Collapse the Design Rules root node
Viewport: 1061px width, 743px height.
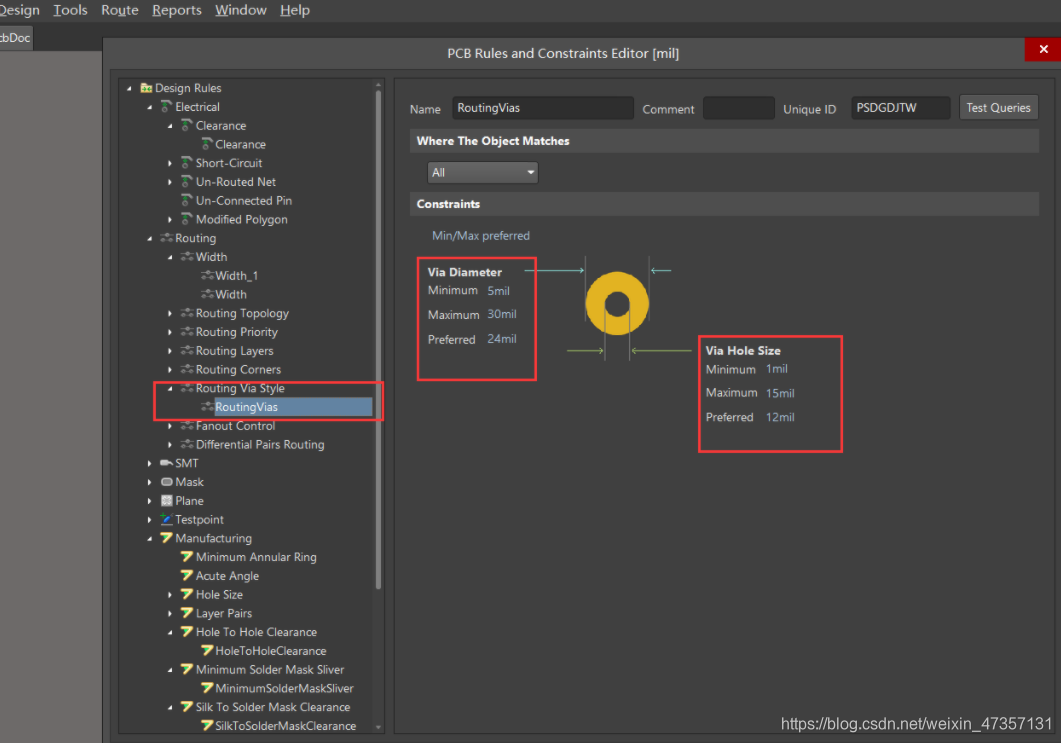[x=129, y=88]
